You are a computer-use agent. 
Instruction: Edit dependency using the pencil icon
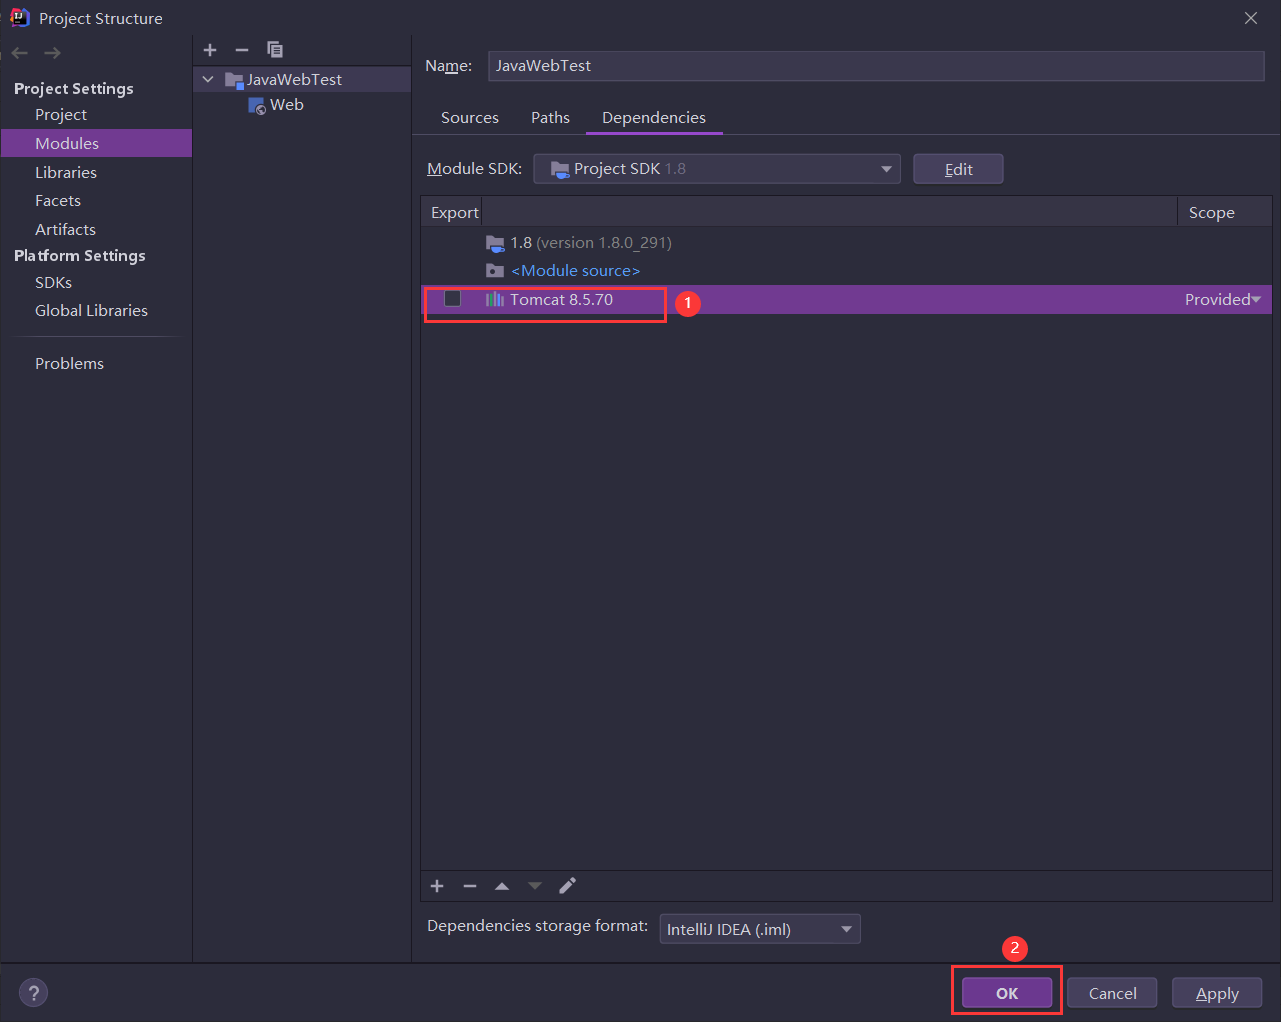pos(567,886)
